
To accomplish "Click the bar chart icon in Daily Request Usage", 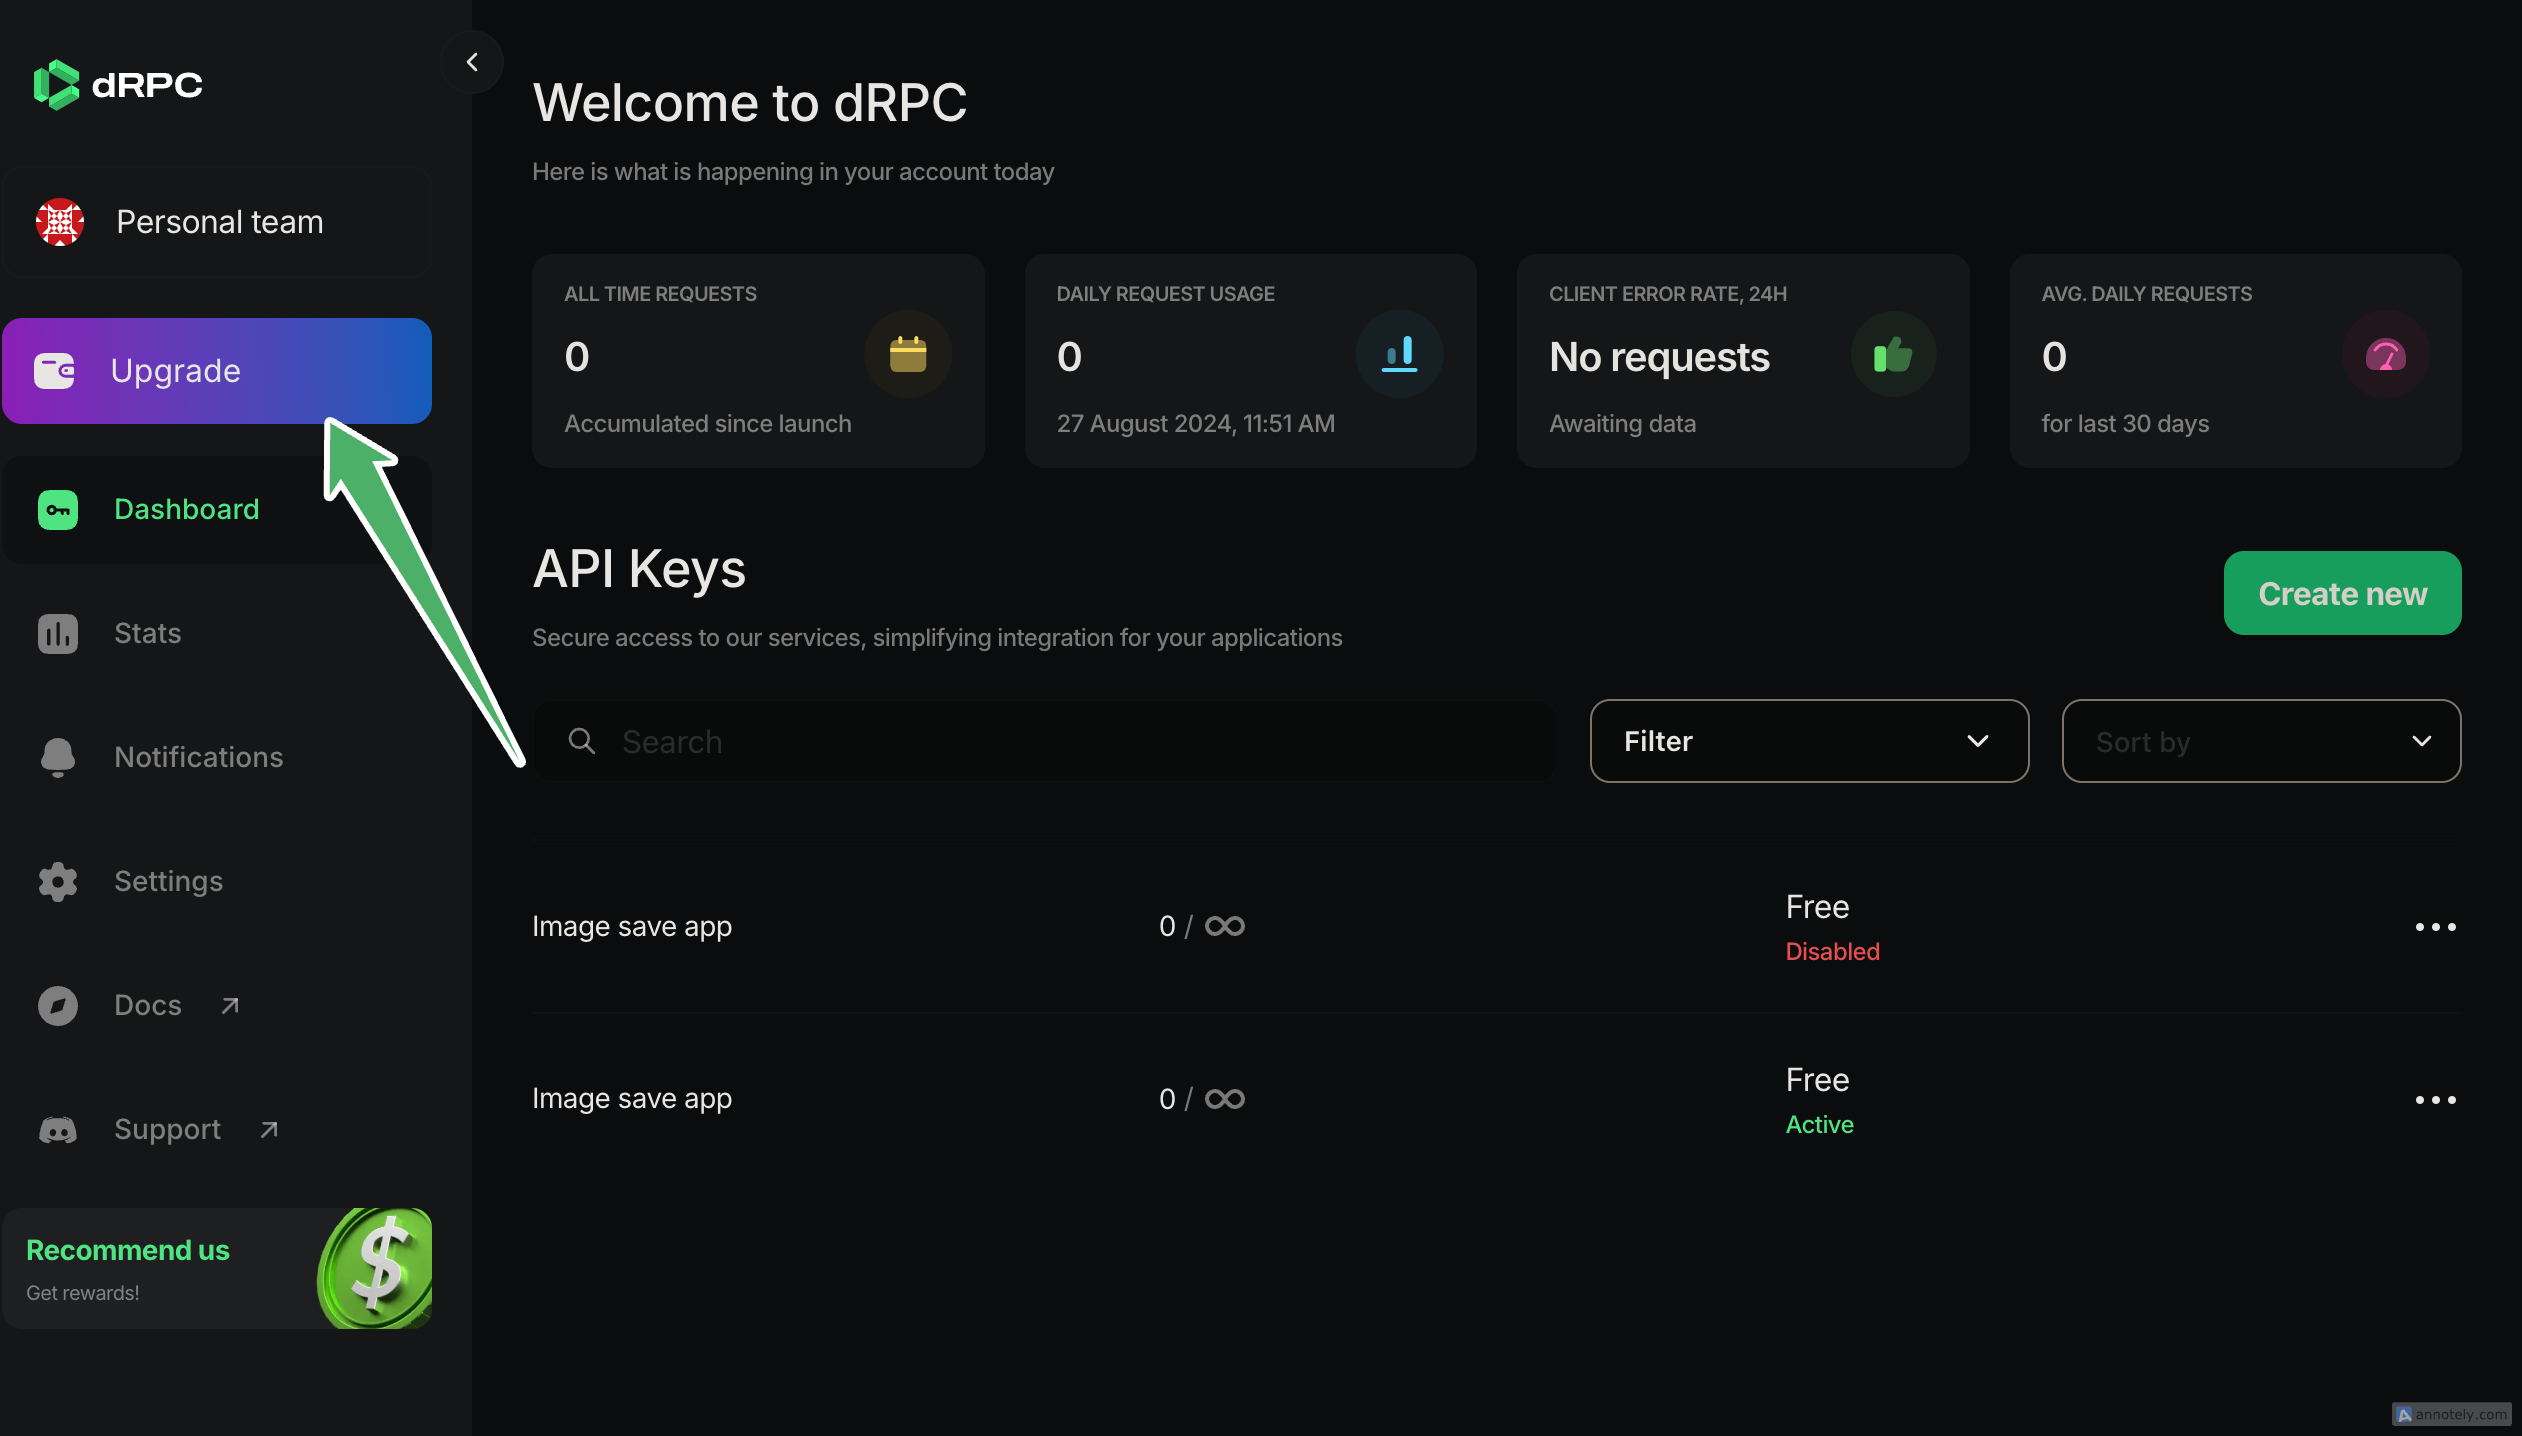I will (x=1399, y=355).
